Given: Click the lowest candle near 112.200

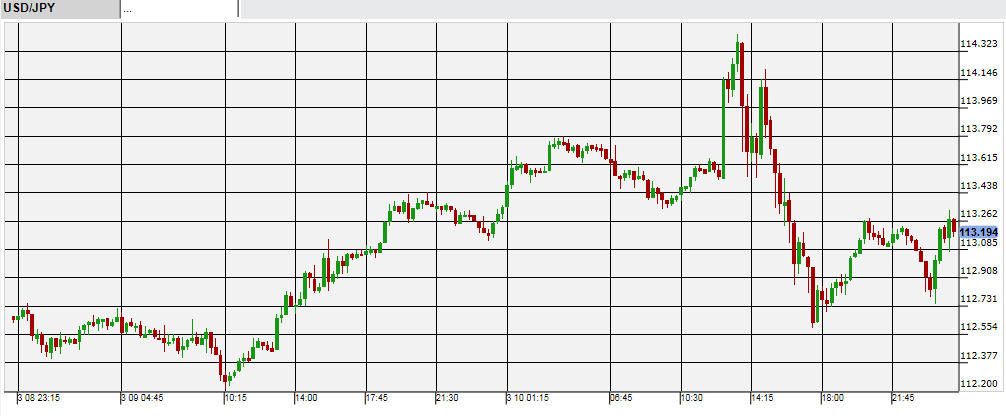Looking at the screenshot, I should click(x=227, y=377).
